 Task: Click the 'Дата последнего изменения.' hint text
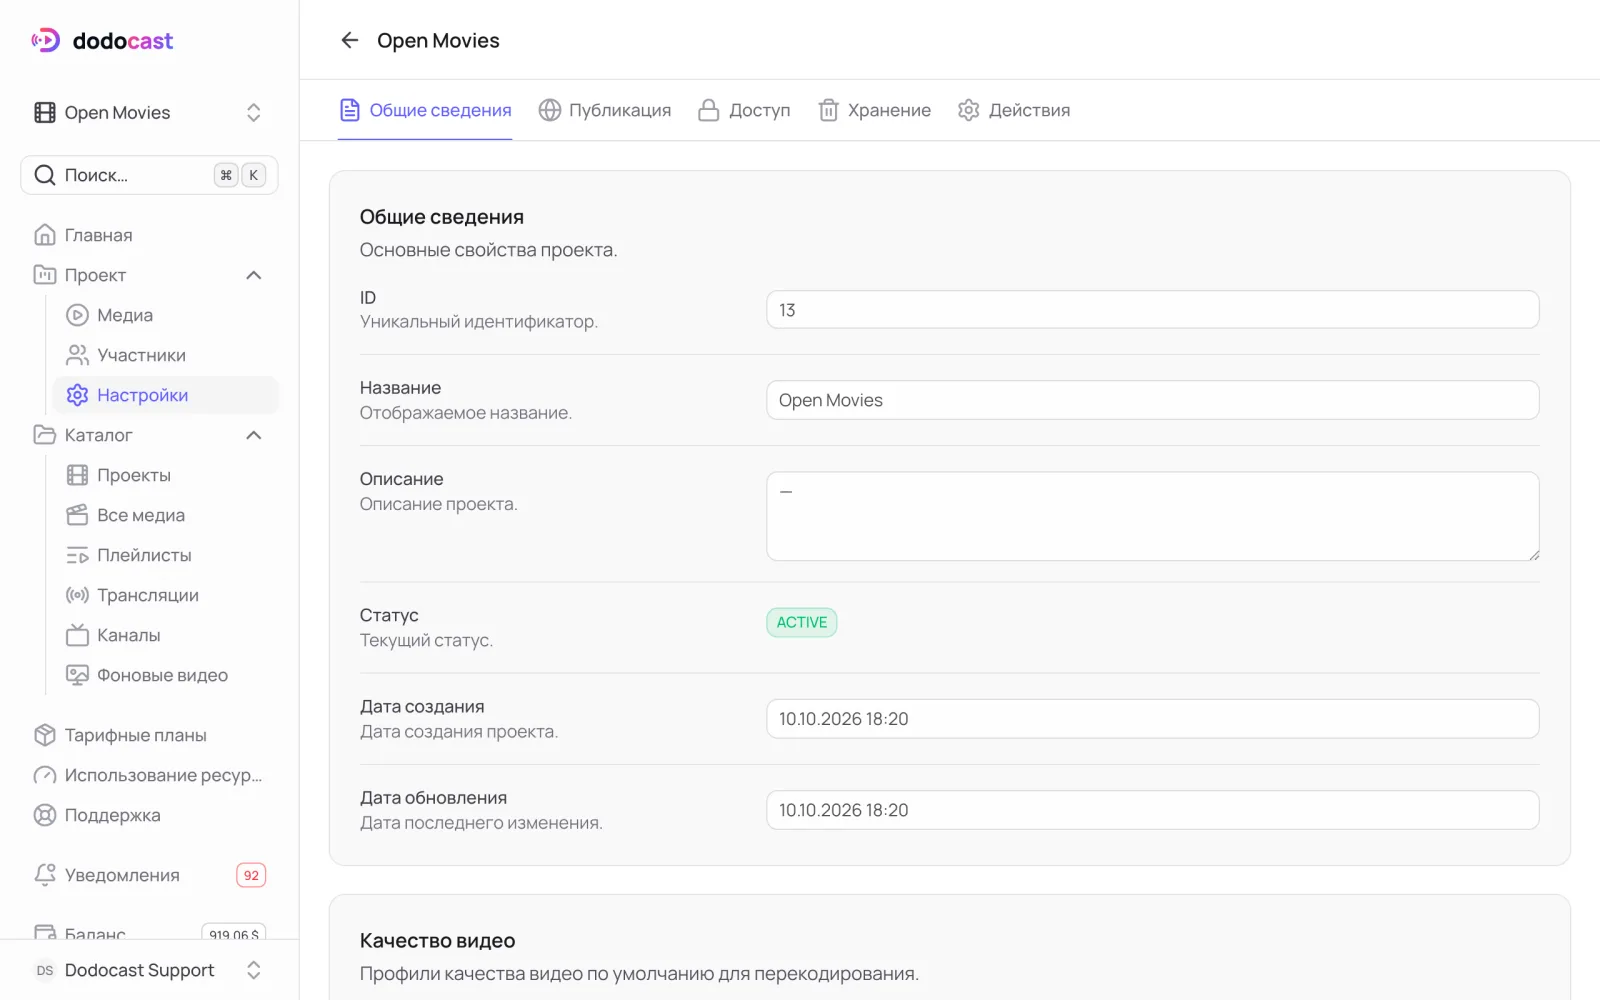click(x=481, y=823)
